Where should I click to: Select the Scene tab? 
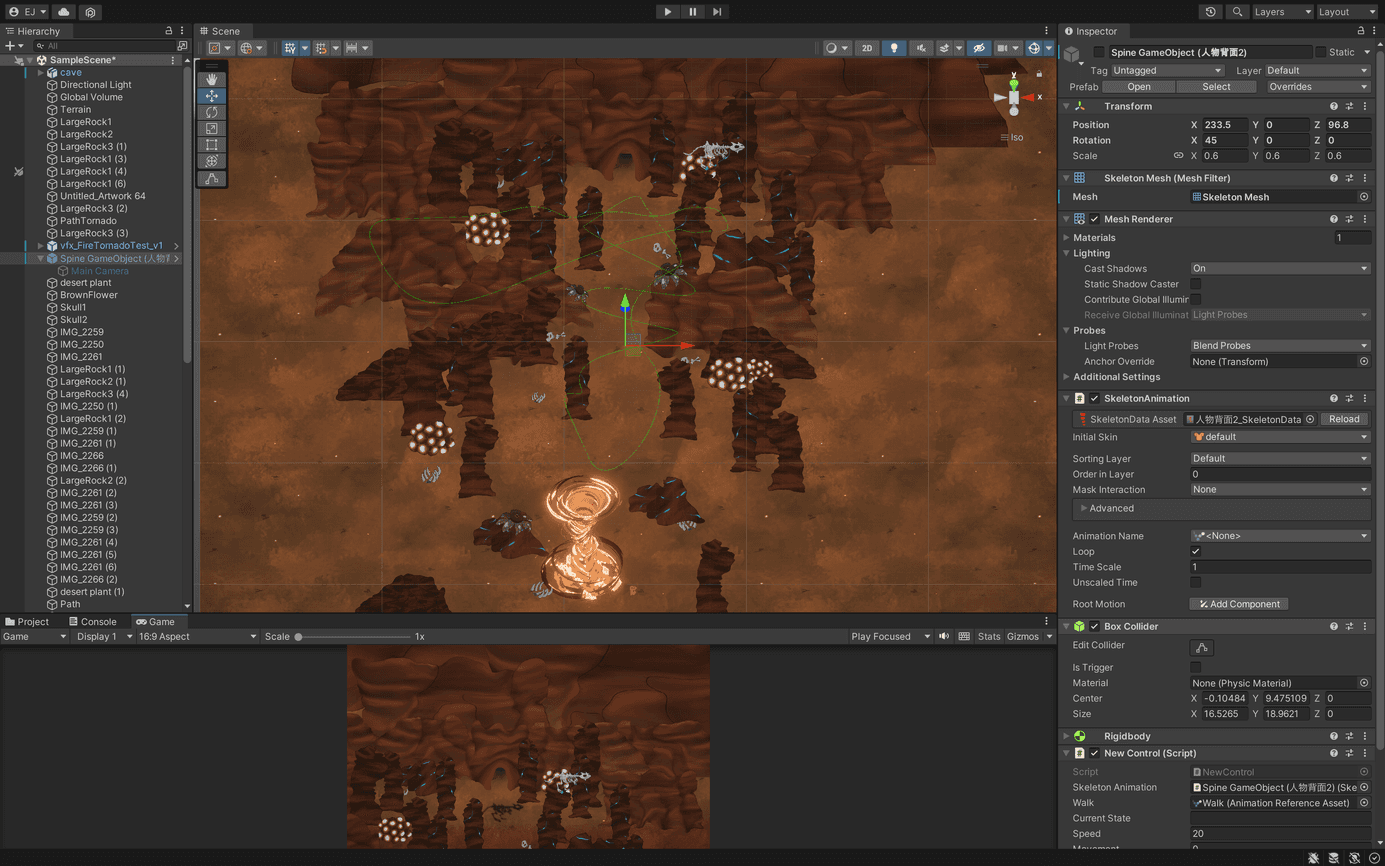[x=220, y=31]
